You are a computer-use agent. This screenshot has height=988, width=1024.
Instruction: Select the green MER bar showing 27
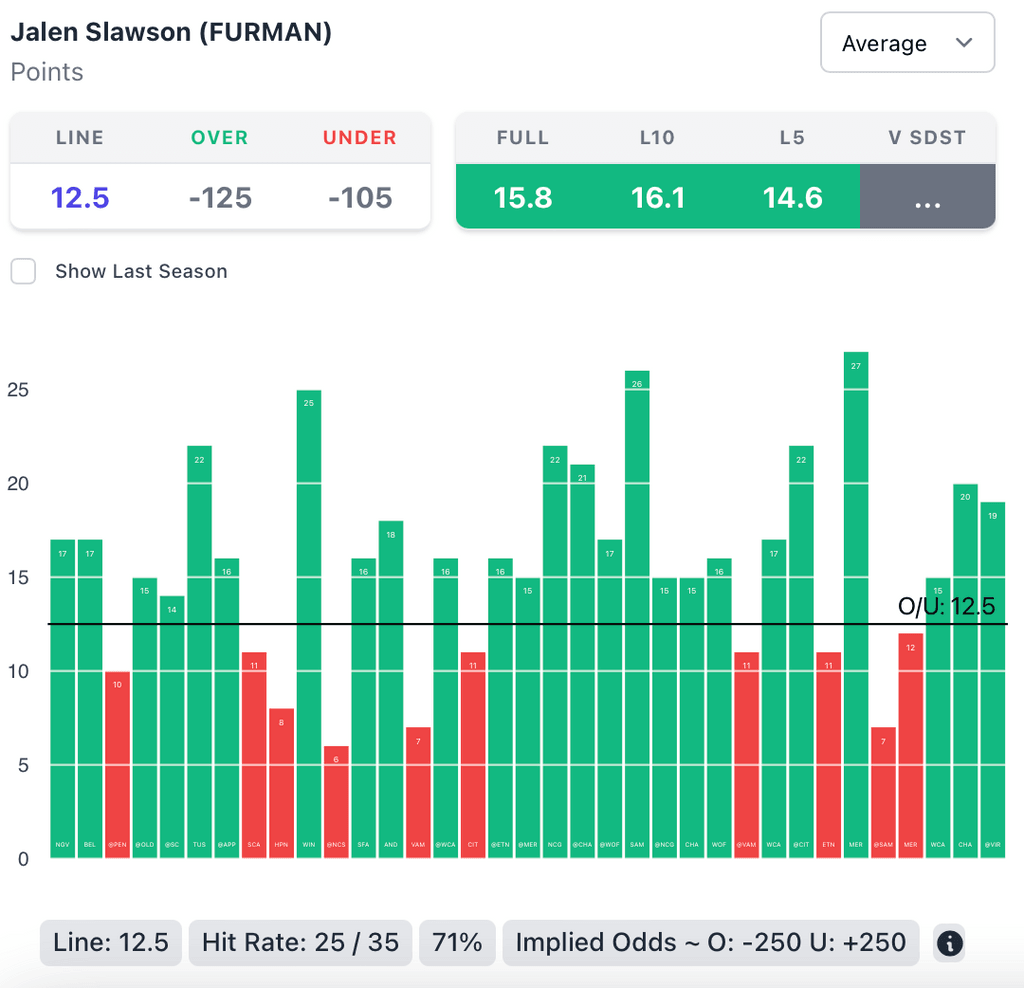[x=856, y=600]
